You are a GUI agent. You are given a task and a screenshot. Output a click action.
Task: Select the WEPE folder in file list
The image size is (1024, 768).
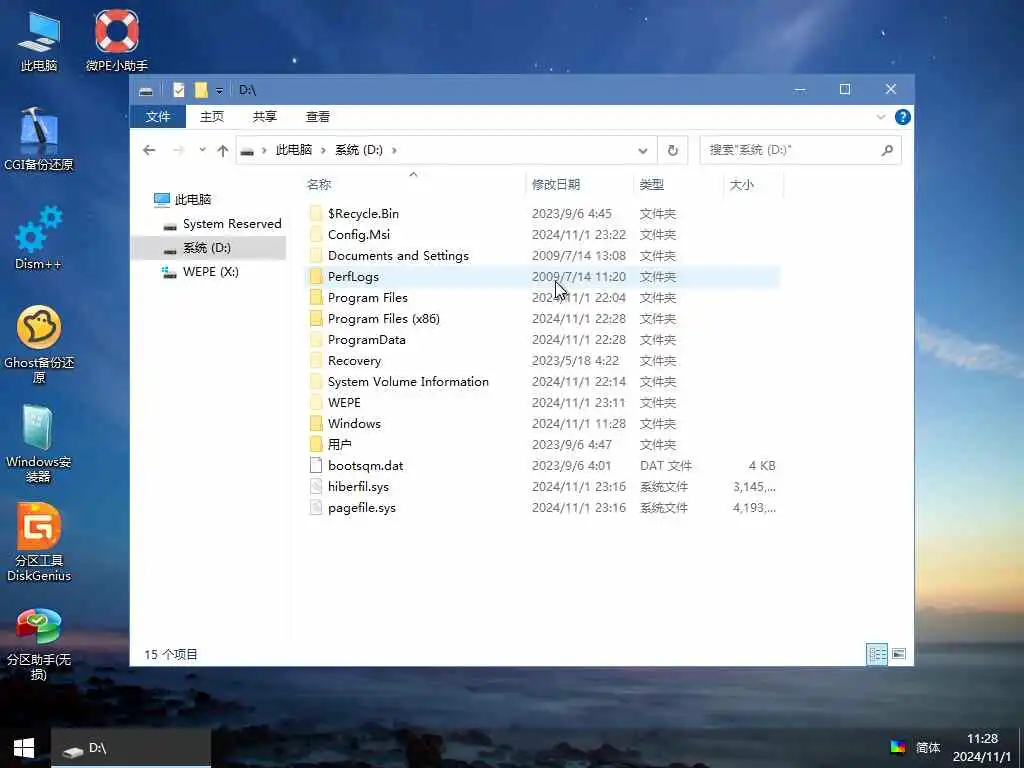pos(344,402)
